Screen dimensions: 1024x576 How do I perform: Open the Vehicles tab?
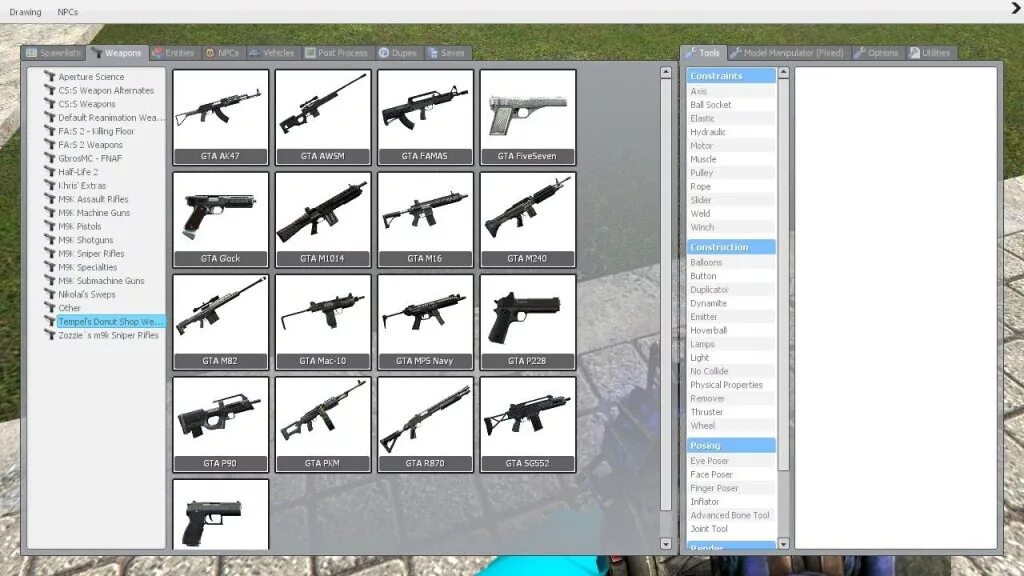click(x=272, y=53)
